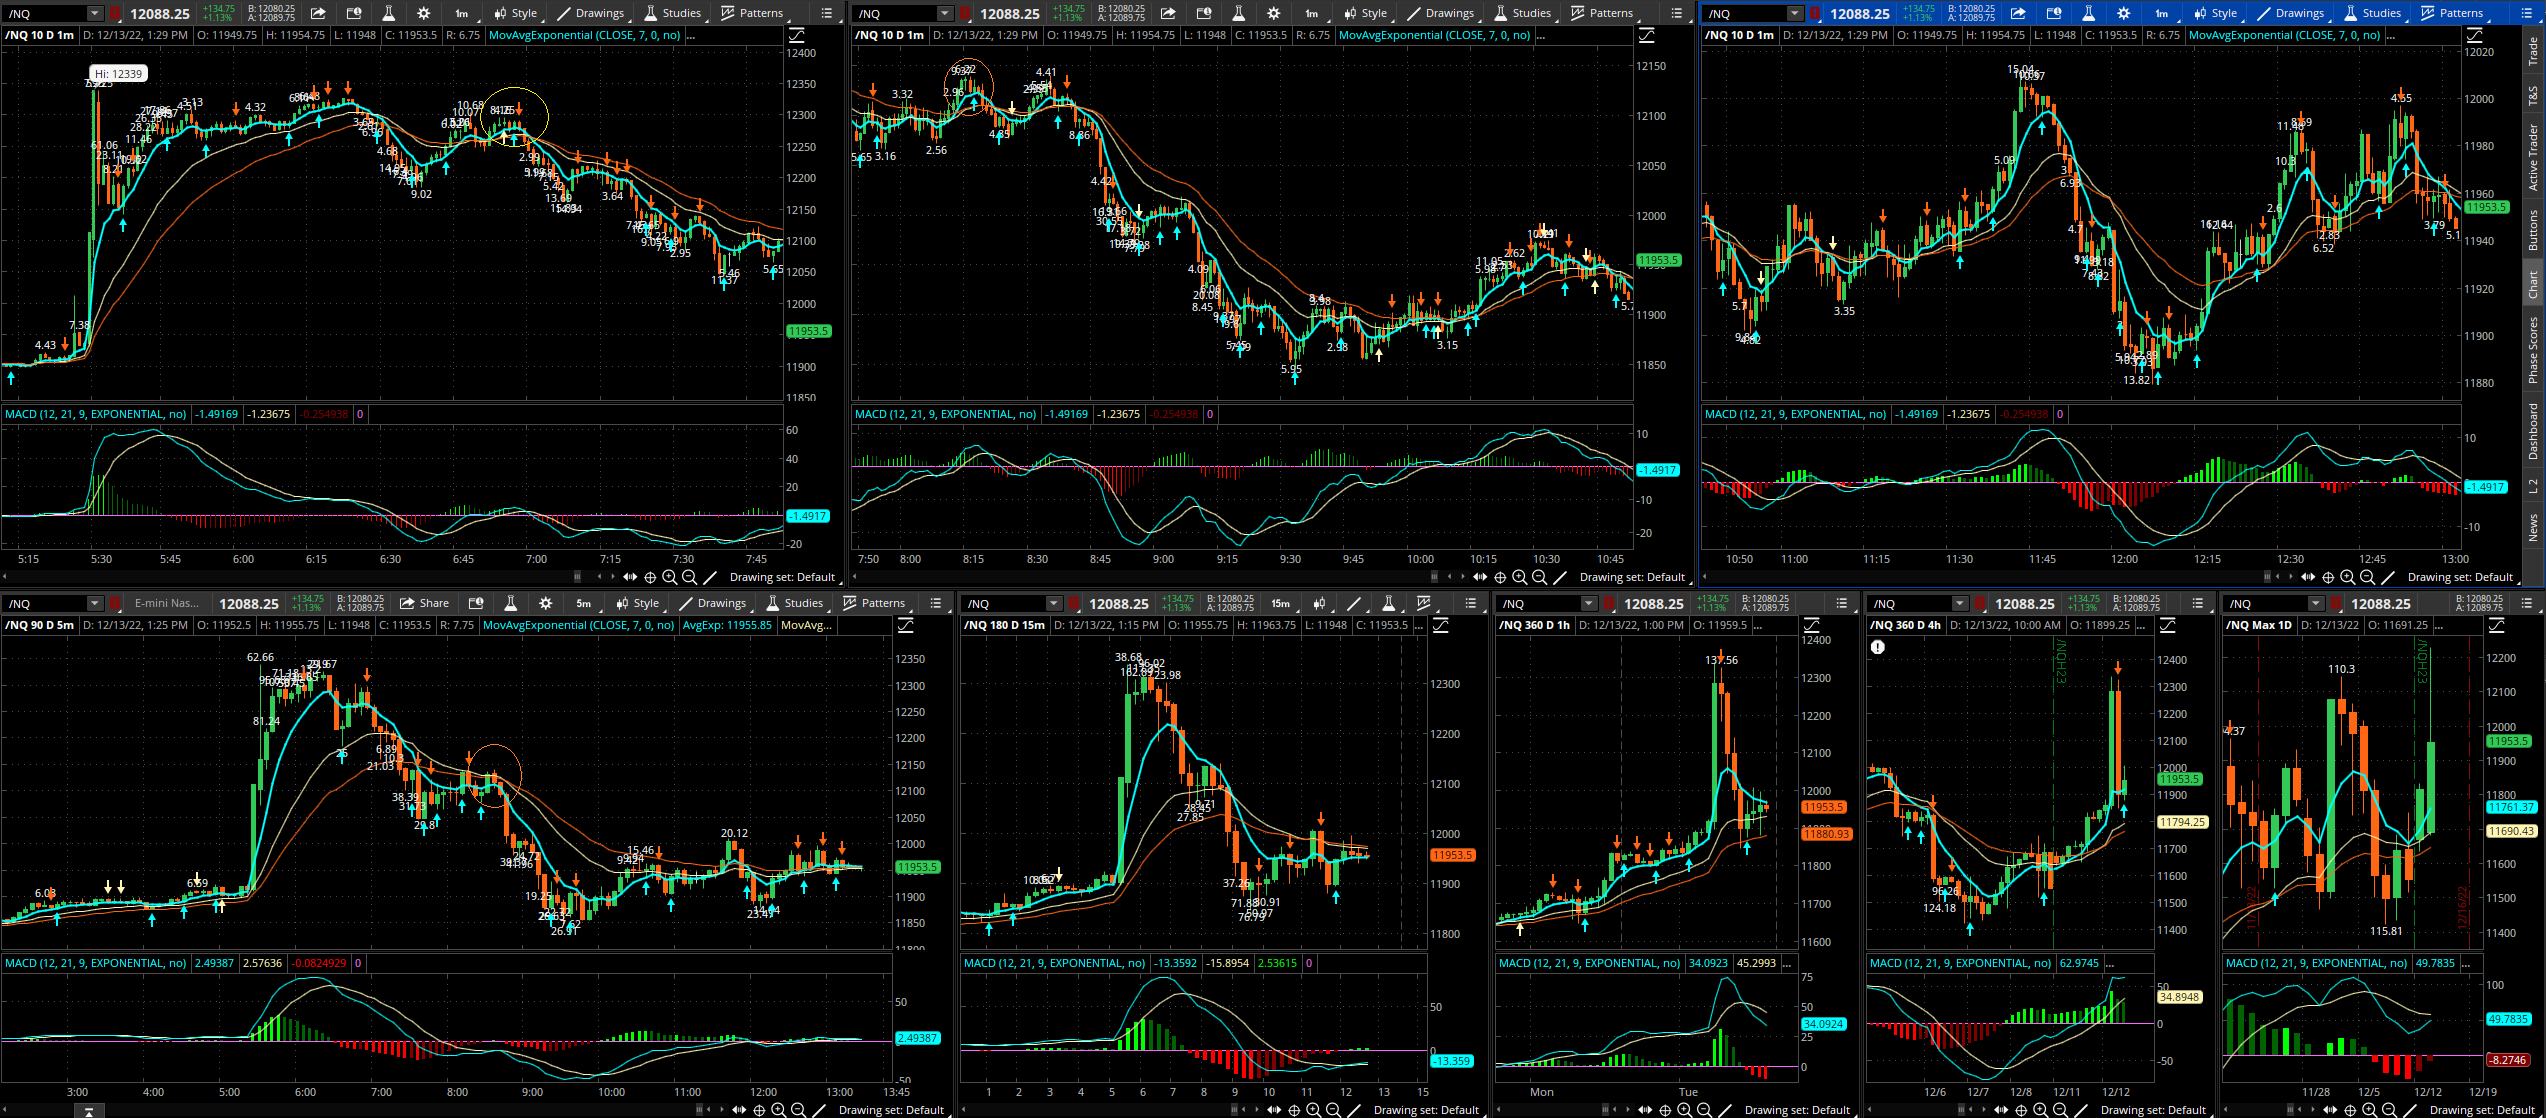The width and height of the screenshot is (2546, 1118).
Task: Open share menu in top-left 1m chart
Action: [x=318, y=13]
